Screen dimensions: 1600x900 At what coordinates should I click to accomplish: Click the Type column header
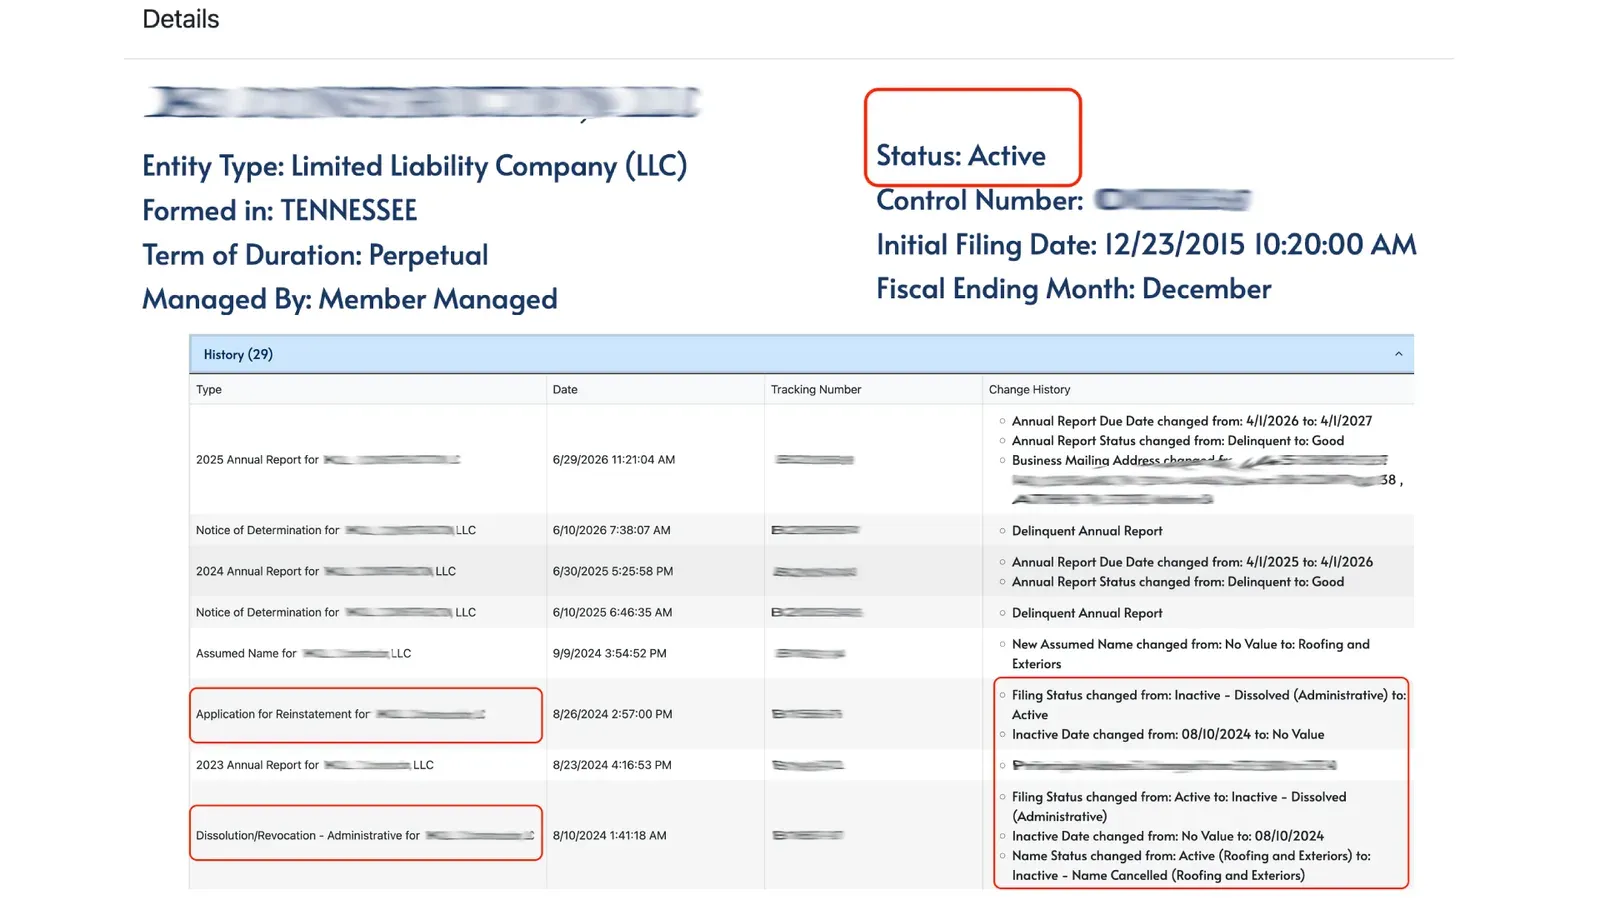209,390
